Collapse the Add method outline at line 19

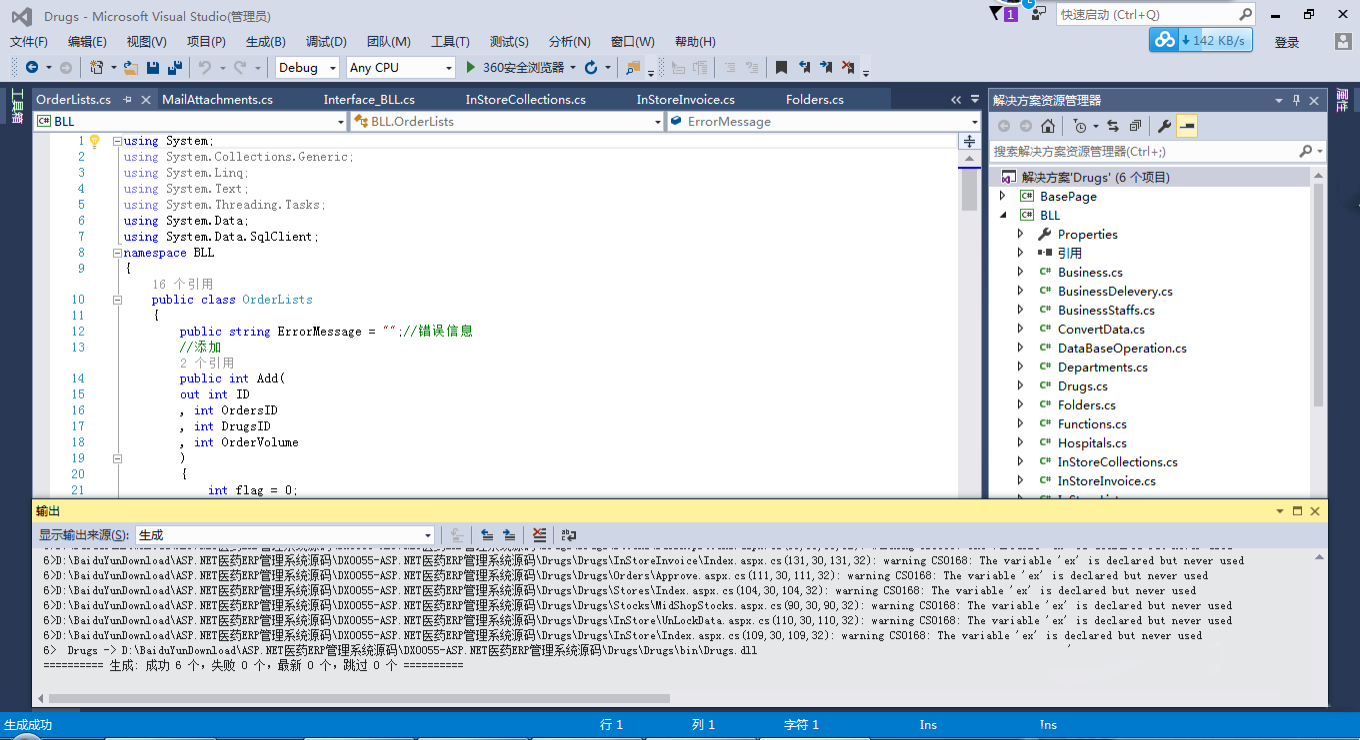click(117, 458)
